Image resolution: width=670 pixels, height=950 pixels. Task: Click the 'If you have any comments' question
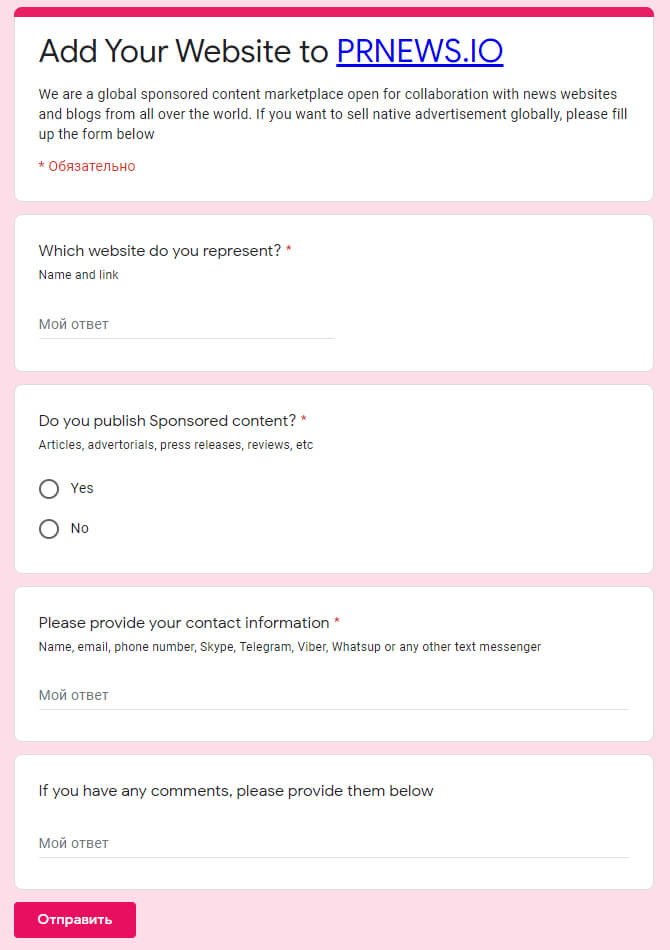click(x=236, y=791)
